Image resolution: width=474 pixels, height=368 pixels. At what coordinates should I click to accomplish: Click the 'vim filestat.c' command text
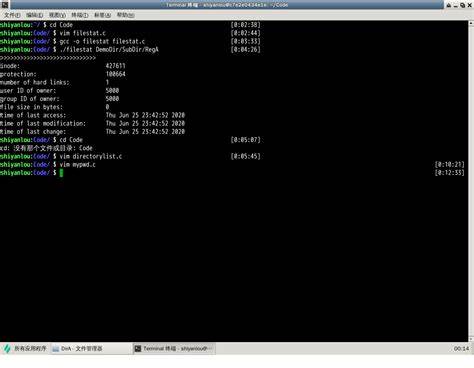[x=83, y=33]
